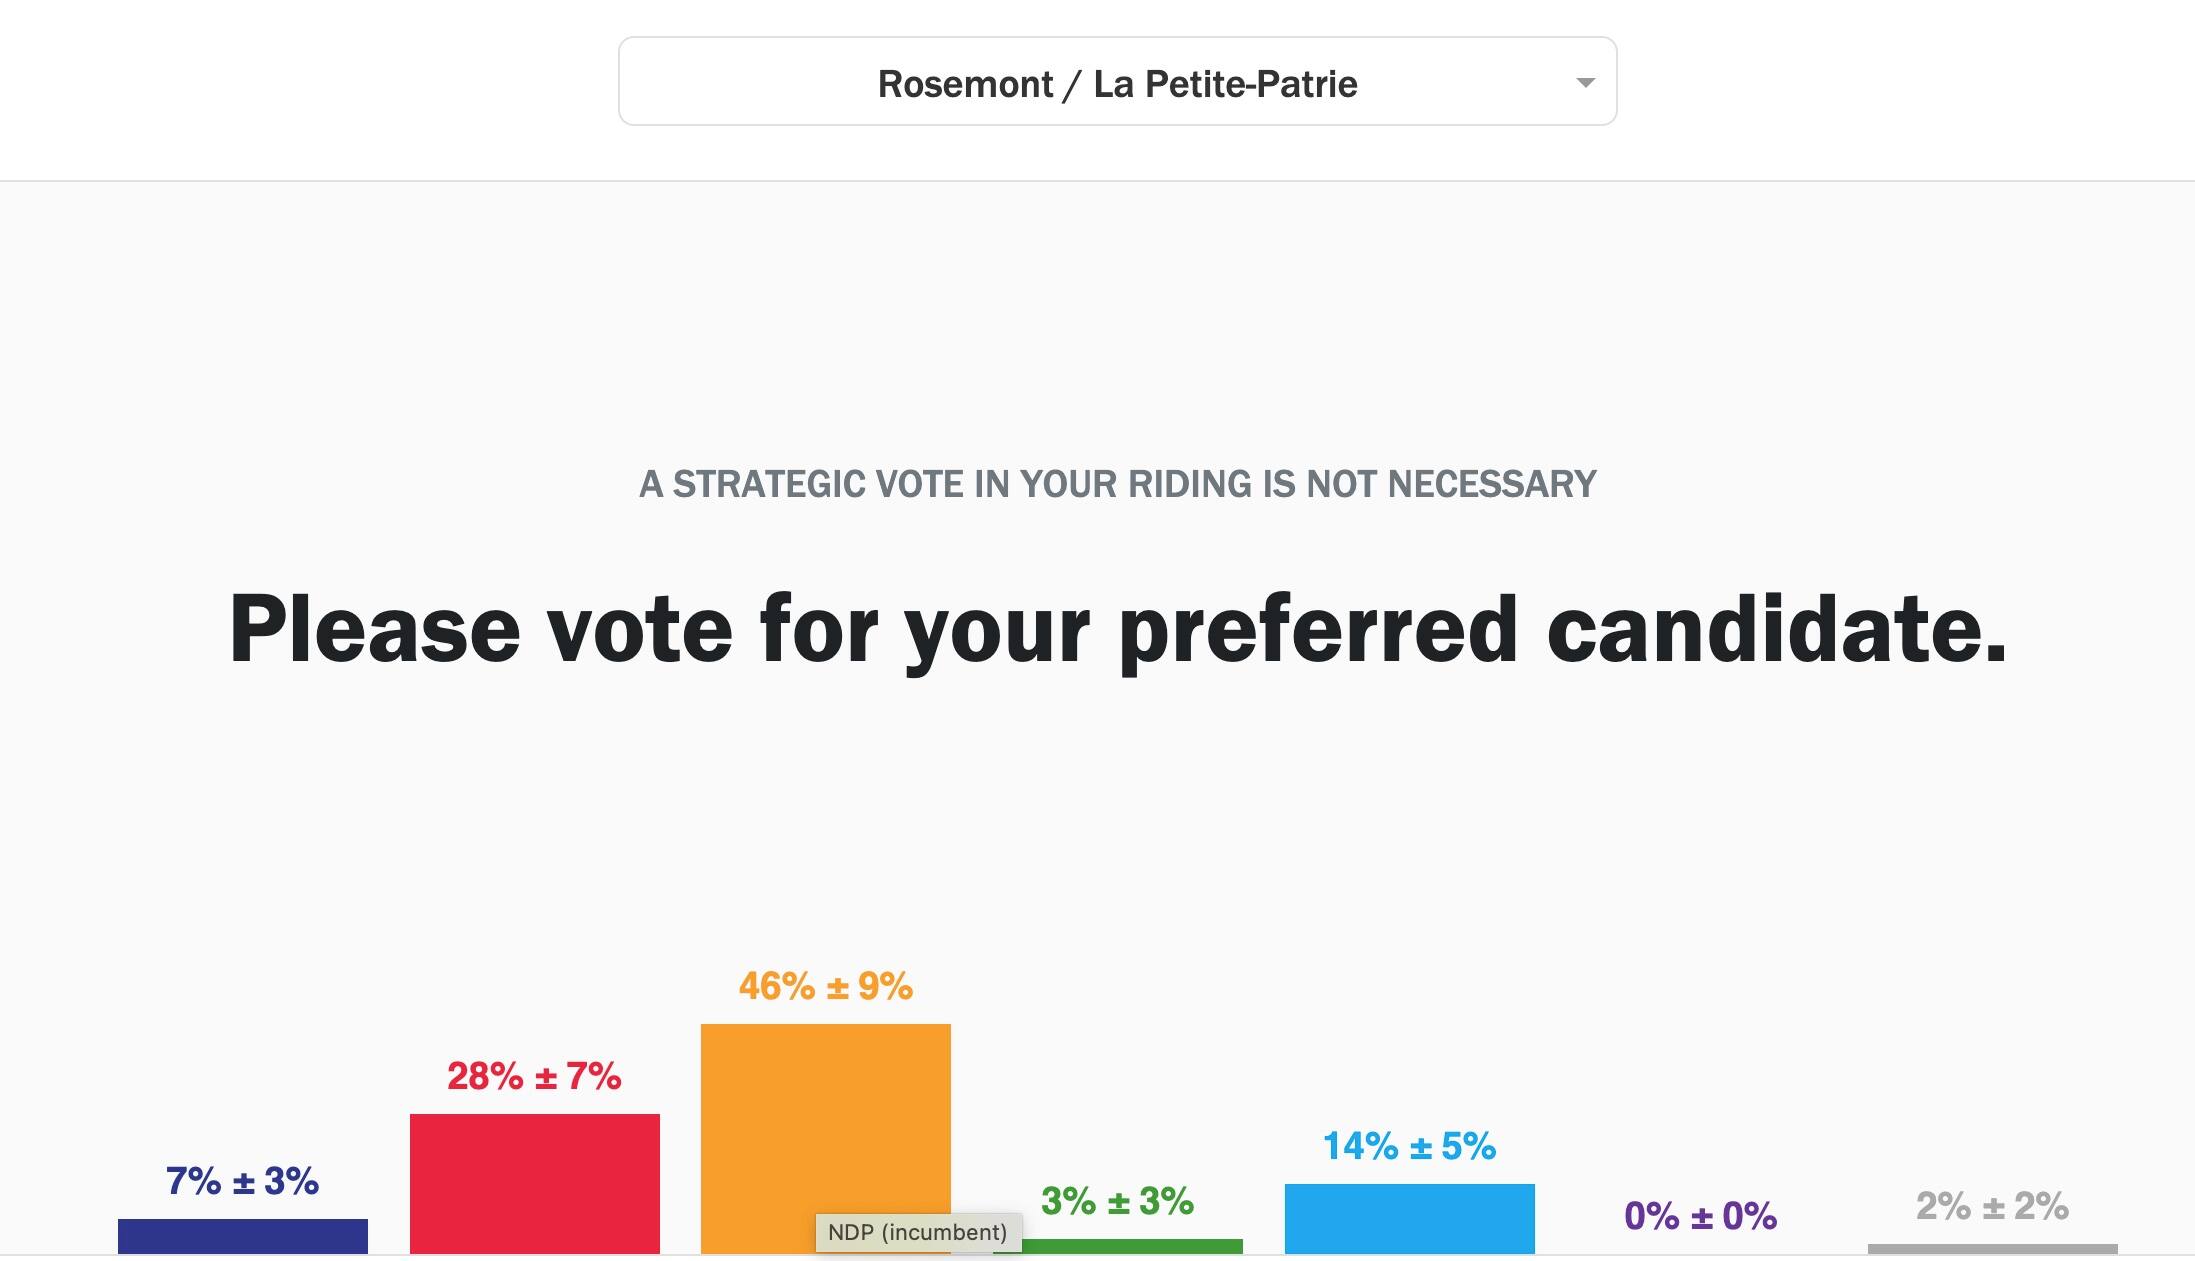Image resolution: width=2195 pixels, height=1261 pixels.
Task: Click the 46% ± 9% orange label
Action: (826, 986)
